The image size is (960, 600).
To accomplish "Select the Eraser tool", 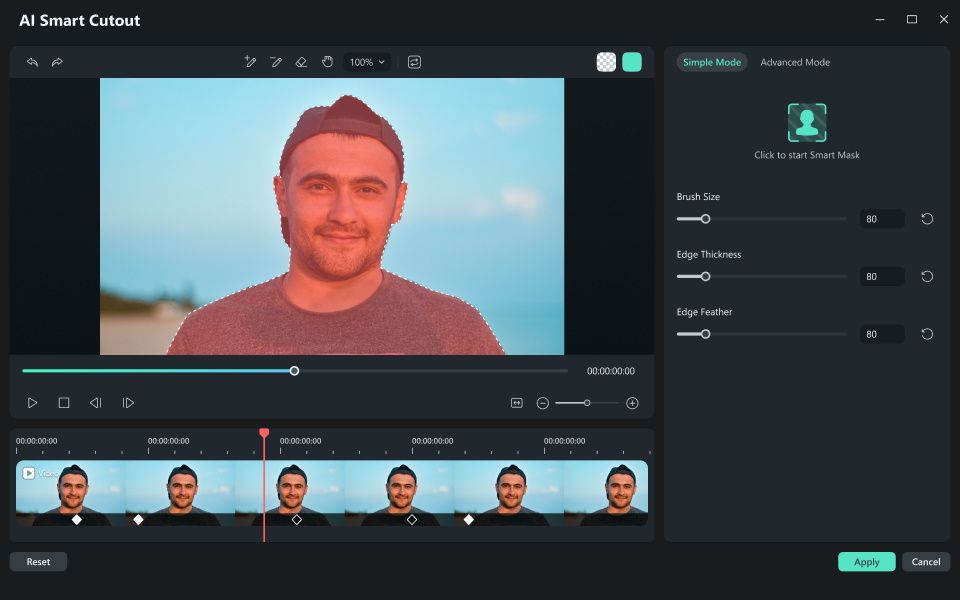I will [301, 62].
